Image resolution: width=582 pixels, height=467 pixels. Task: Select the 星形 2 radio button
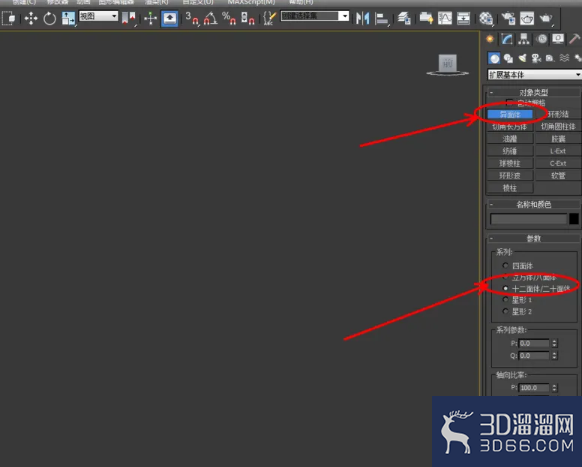click(505, 311)
